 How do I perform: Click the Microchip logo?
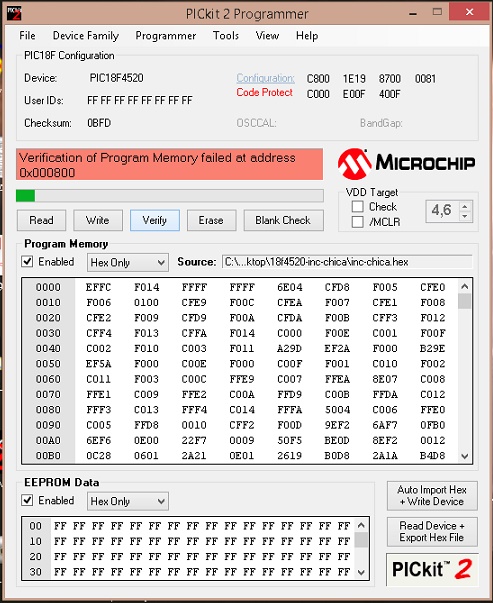406,164
